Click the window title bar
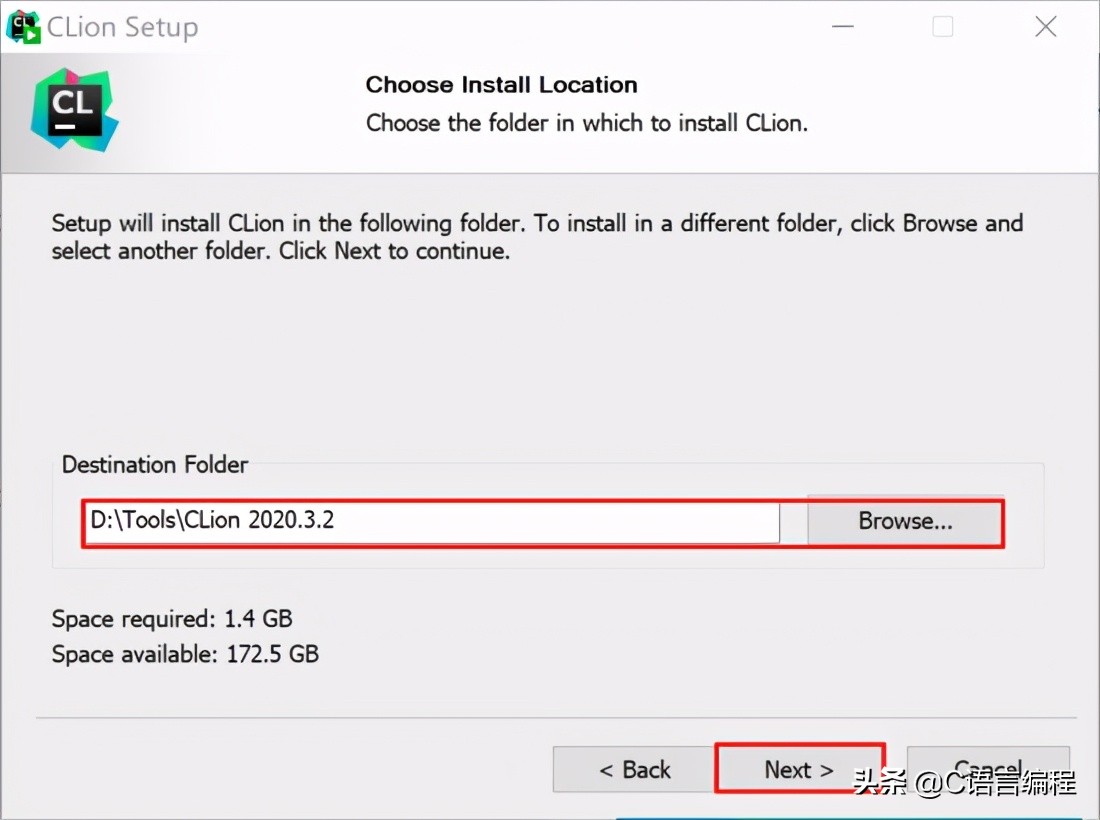Viewport: 1100px width, 820px height. tap(500, 27)
